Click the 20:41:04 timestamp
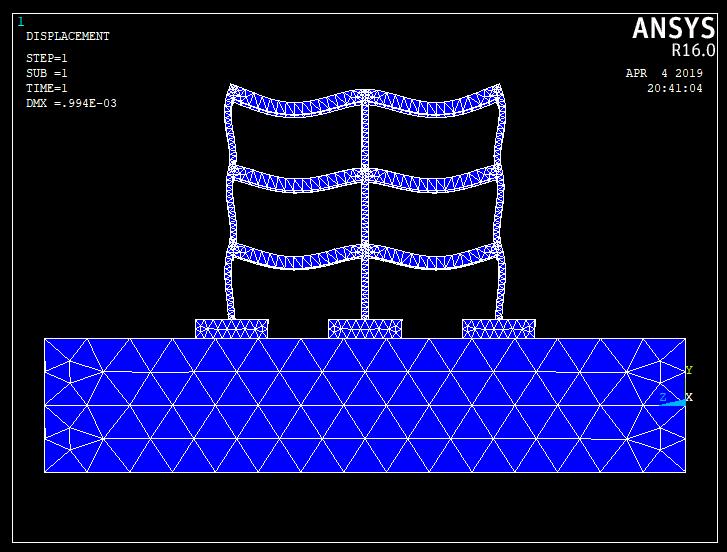 675,88
